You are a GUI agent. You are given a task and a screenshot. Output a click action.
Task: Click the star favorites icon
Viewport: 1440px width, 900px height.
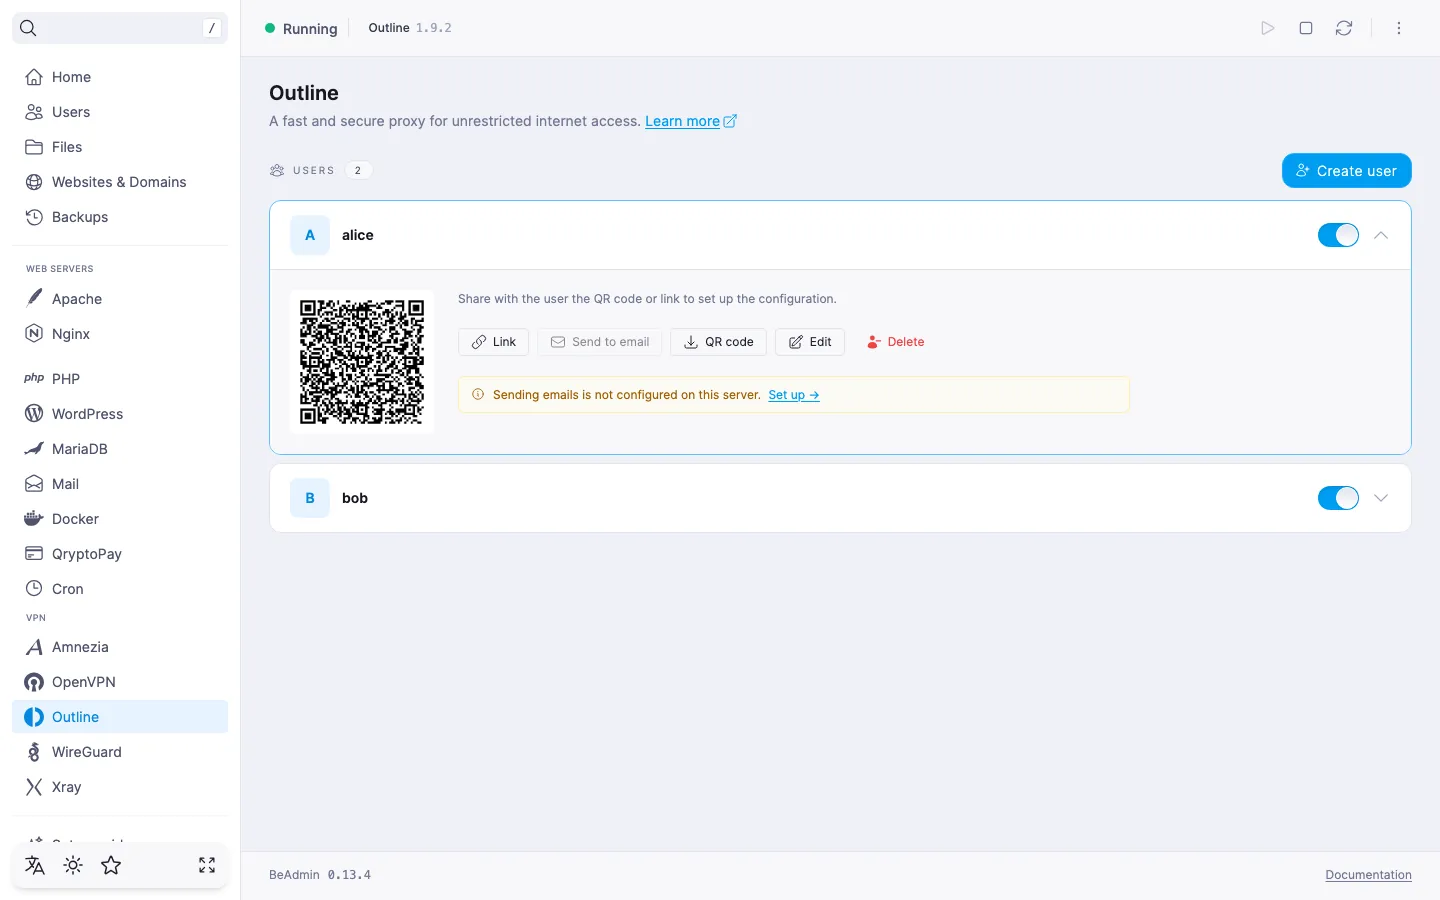tap(111, 866)
